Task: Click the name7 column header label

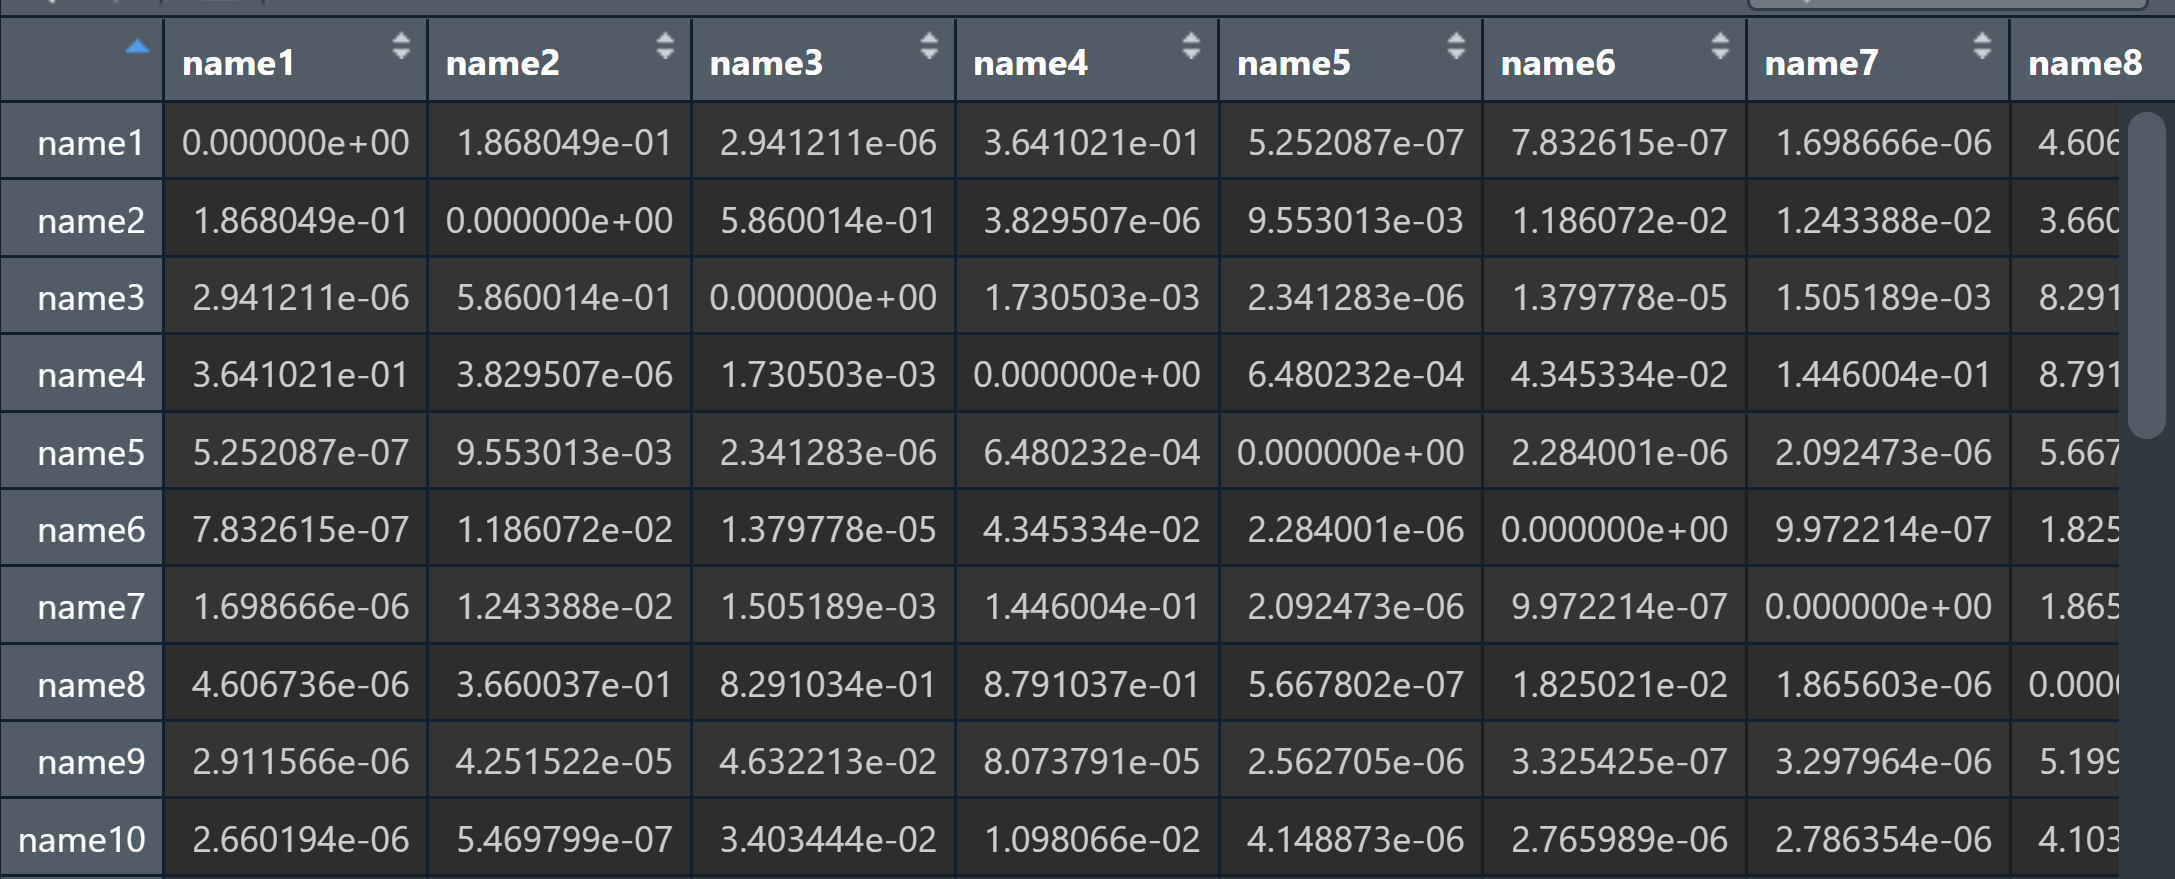Action: (1821, 63)
